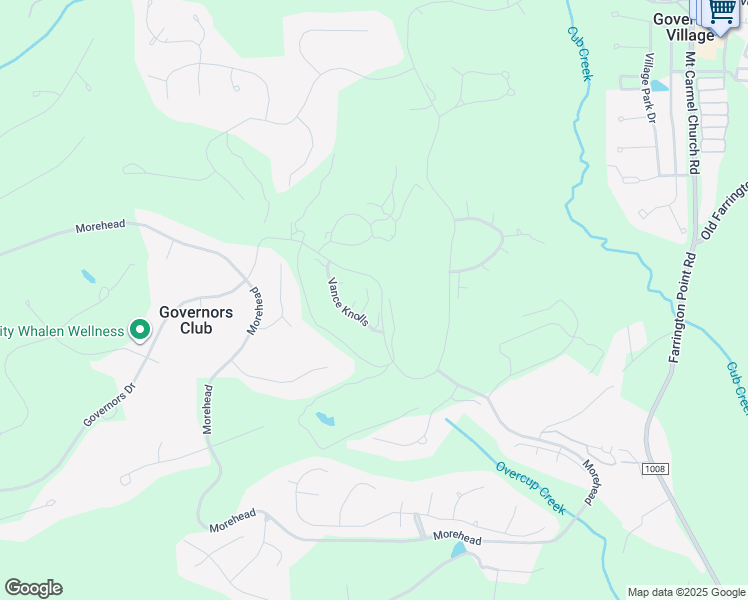Select the Governors Club place label
Screen dimensions: 748x600
[196, 320]
